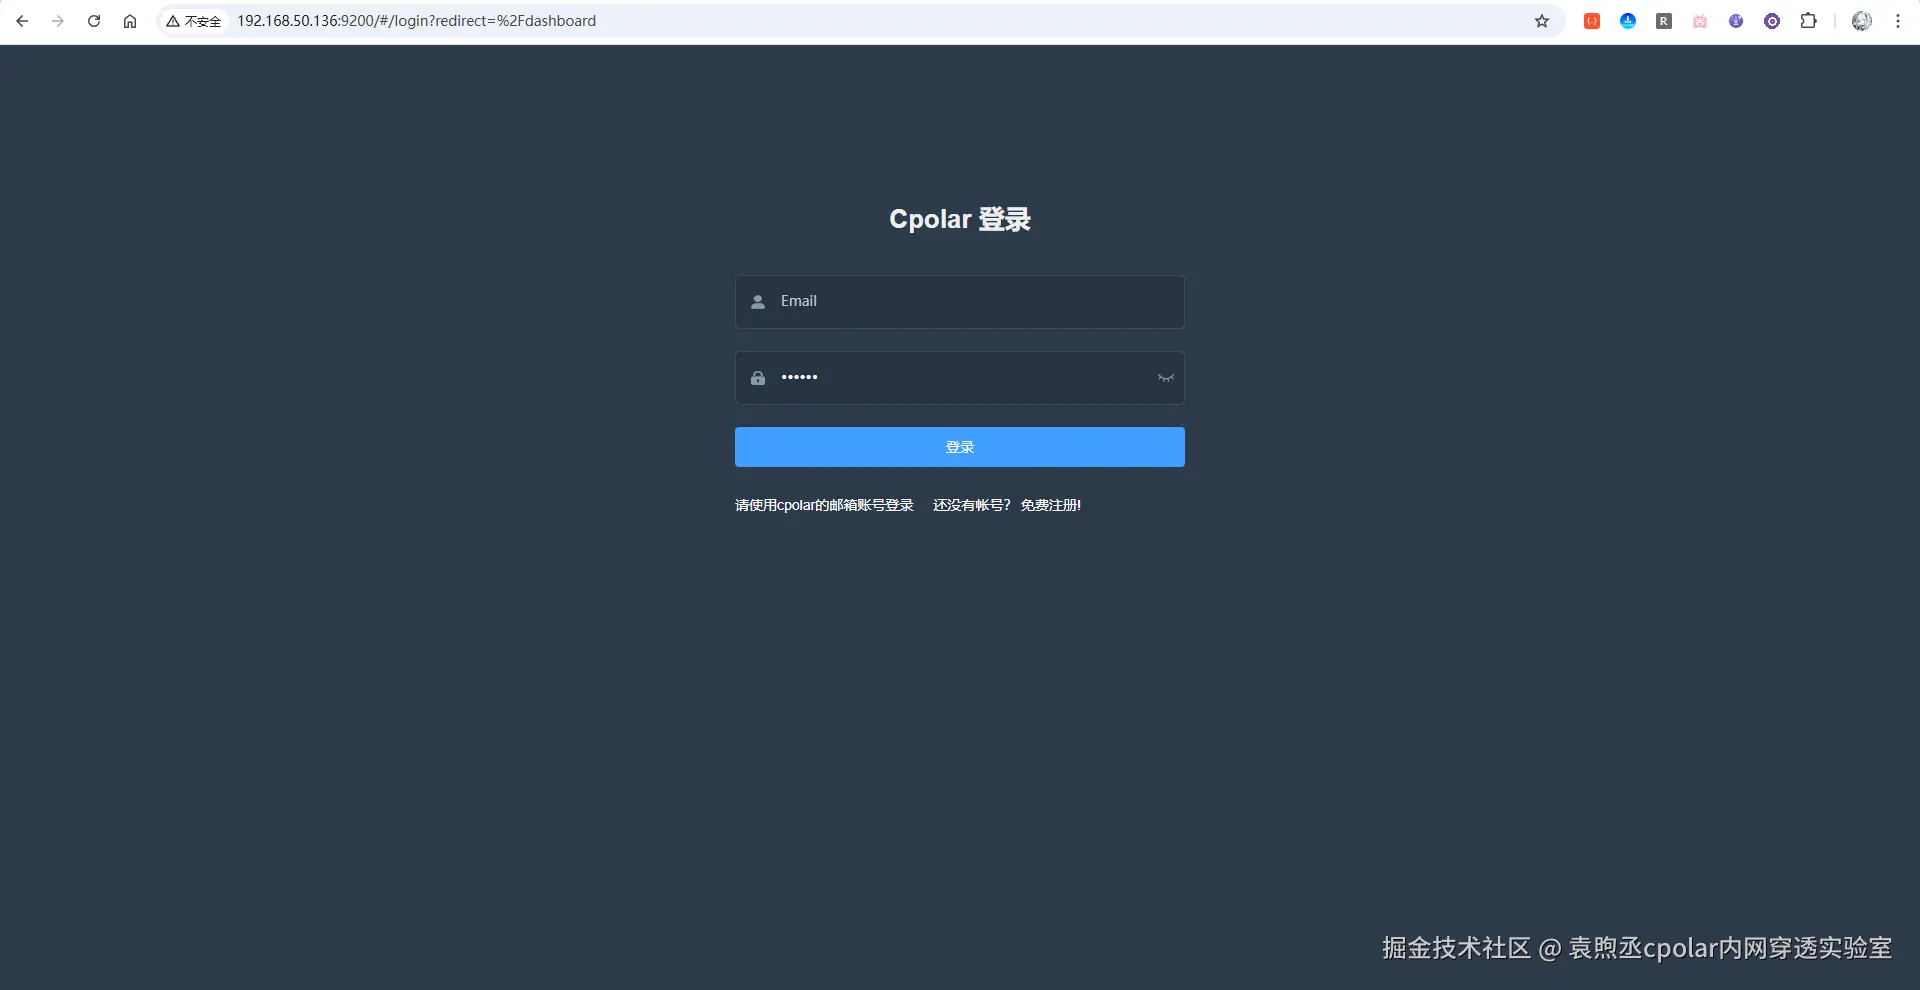This screenshot has height=990, width=1920.
Task: Open the pink extension icon
Action: 1700,21
